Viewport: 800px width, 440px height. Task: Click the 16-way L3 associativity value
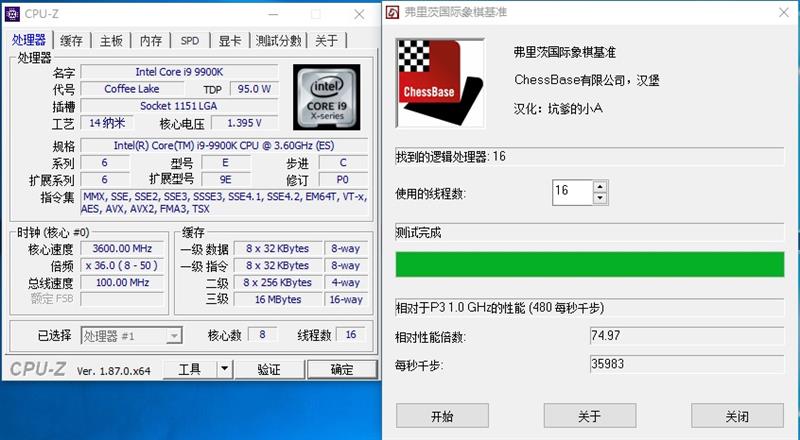[x=346, y=300]
